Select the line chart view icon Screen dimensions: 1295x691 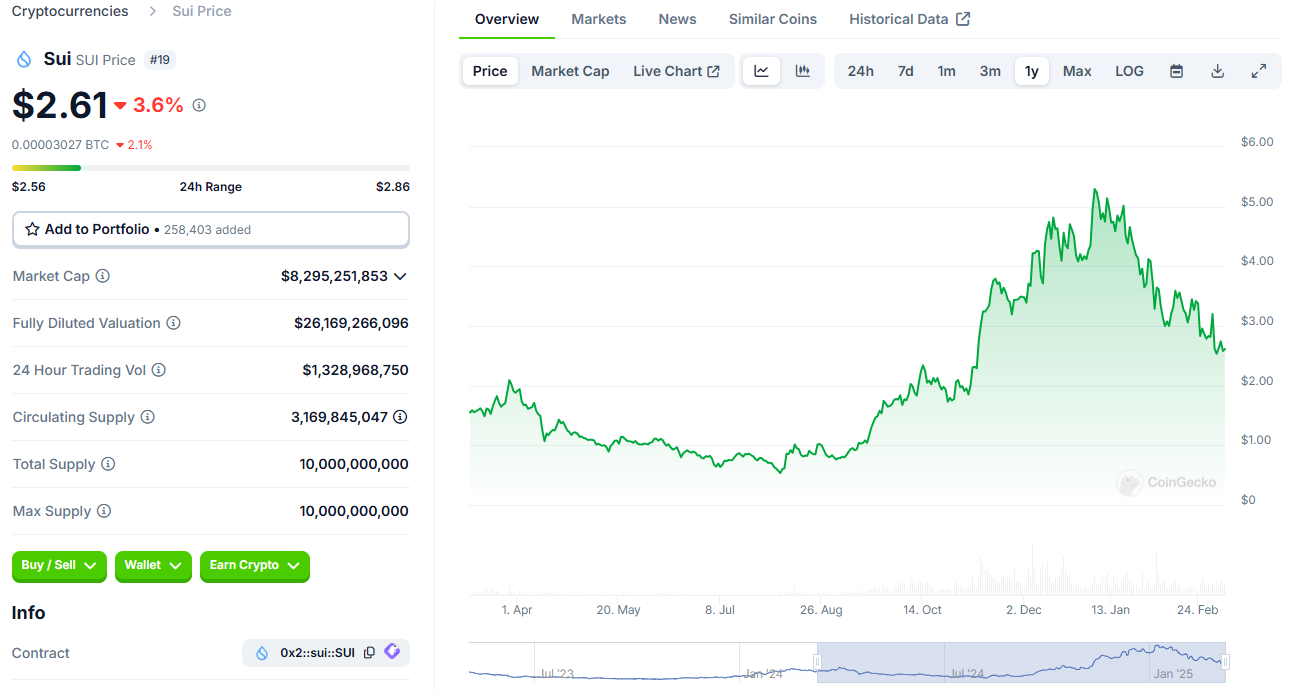(761, 70)
